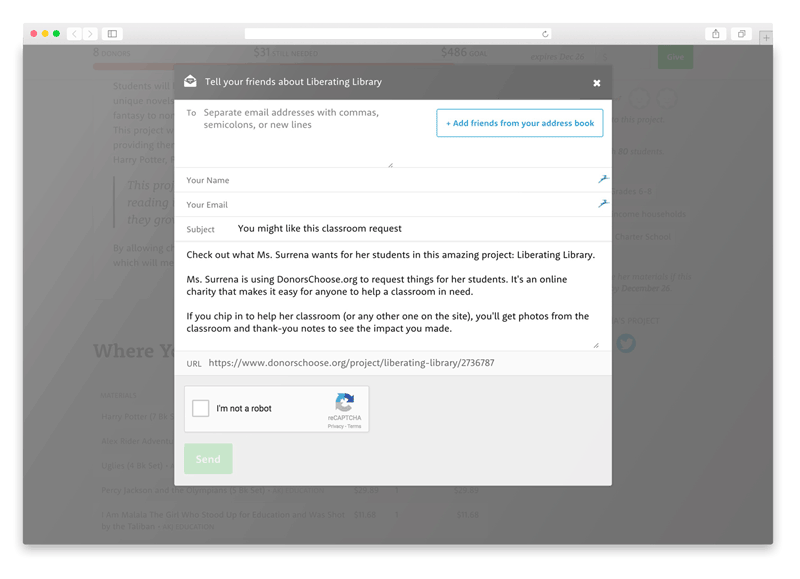The height and width of the screenshot is (579, 800).
Task: Click the autofill icon in Your Email field
Action: pos(603,204)
